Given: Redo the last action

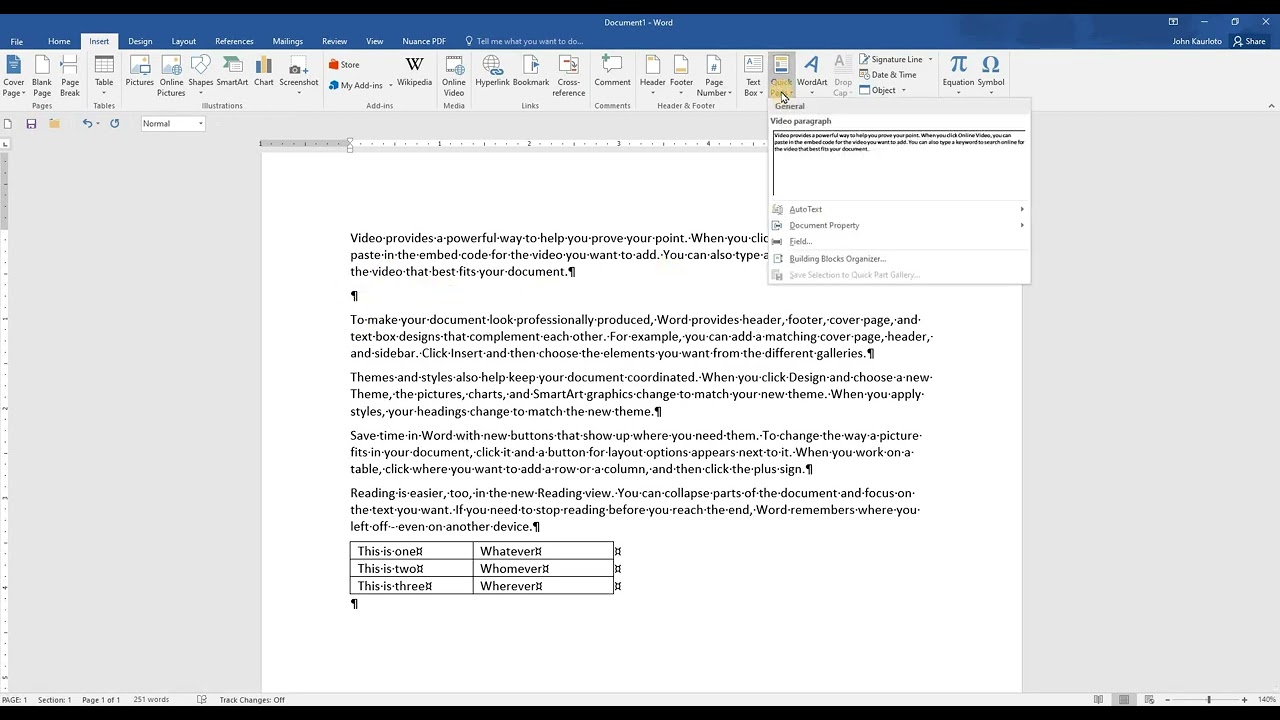Looking at the screenshot, I should tap(114, 123).
